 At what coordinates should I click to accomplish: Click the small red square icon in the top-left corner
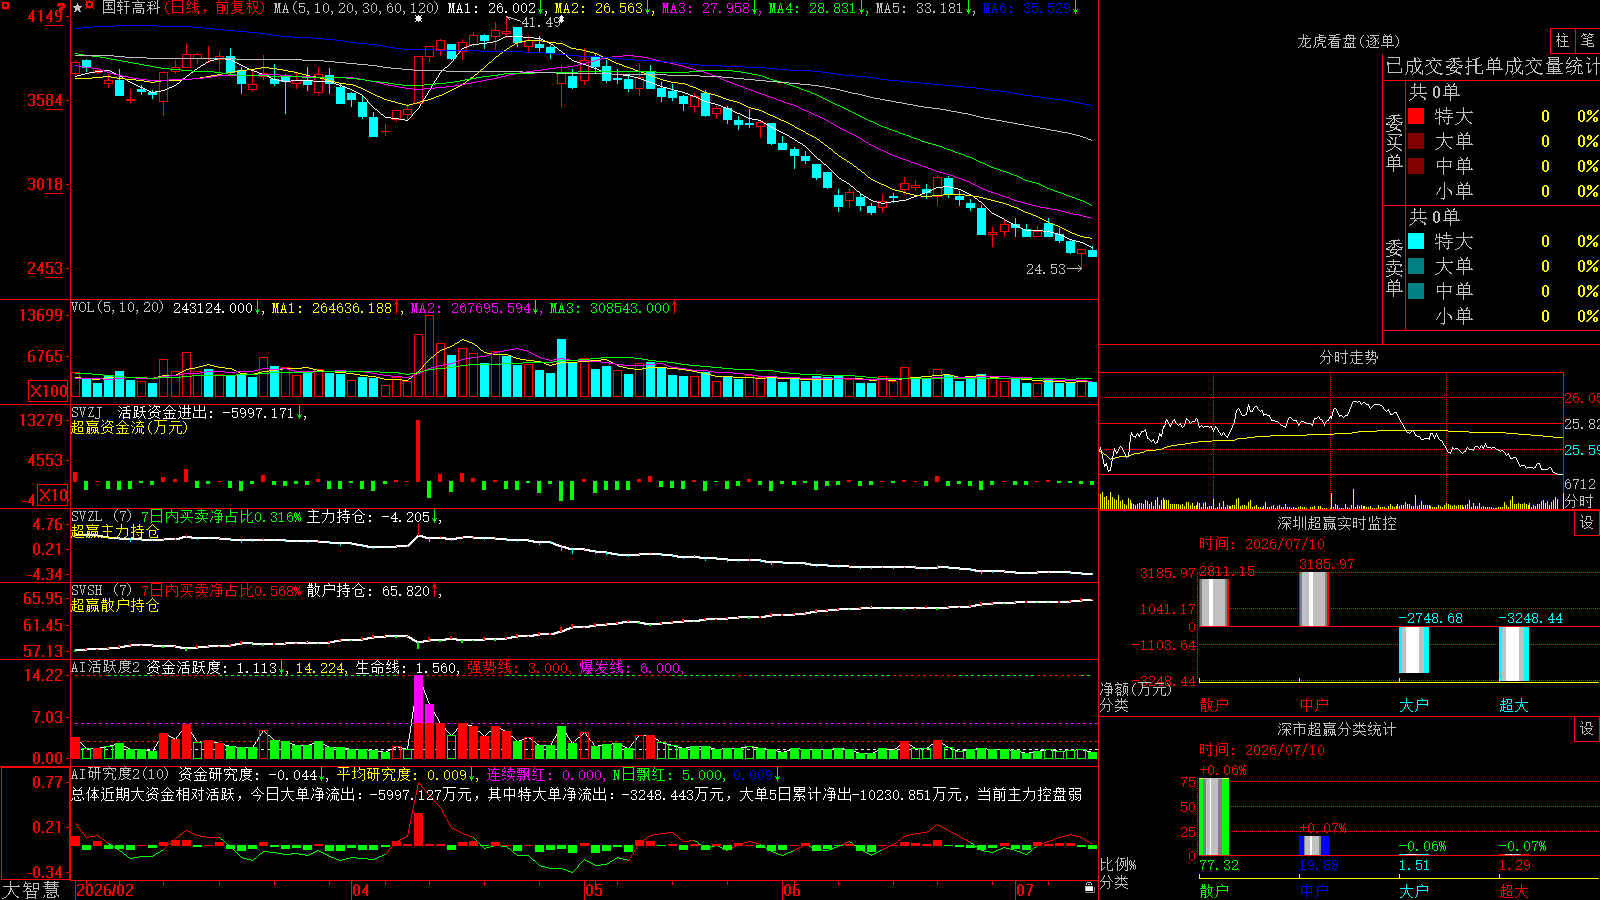(x=6, y=6)
